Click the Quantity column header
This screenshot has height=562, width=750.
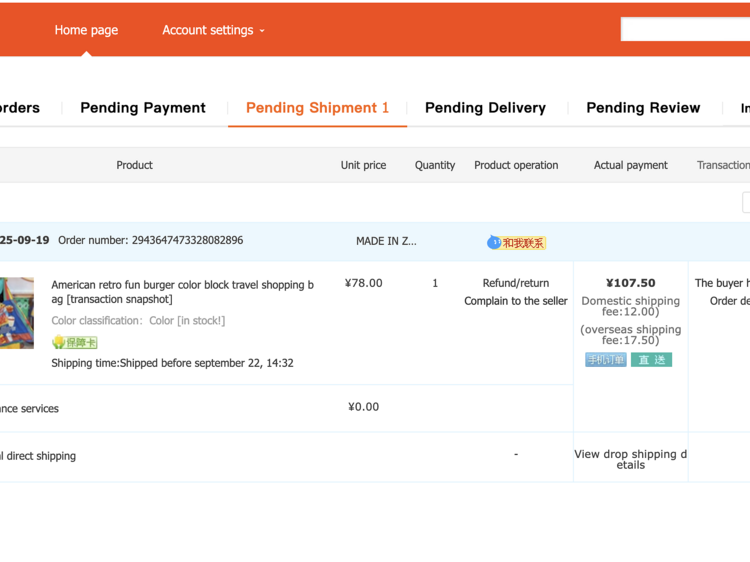click(435, 165)
